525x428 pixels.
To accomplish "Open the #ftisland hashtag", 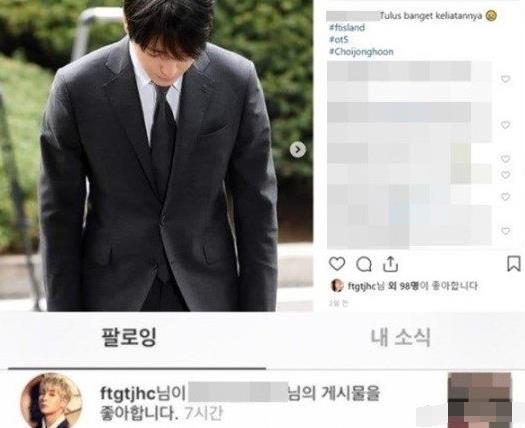I will pos(347,28).
